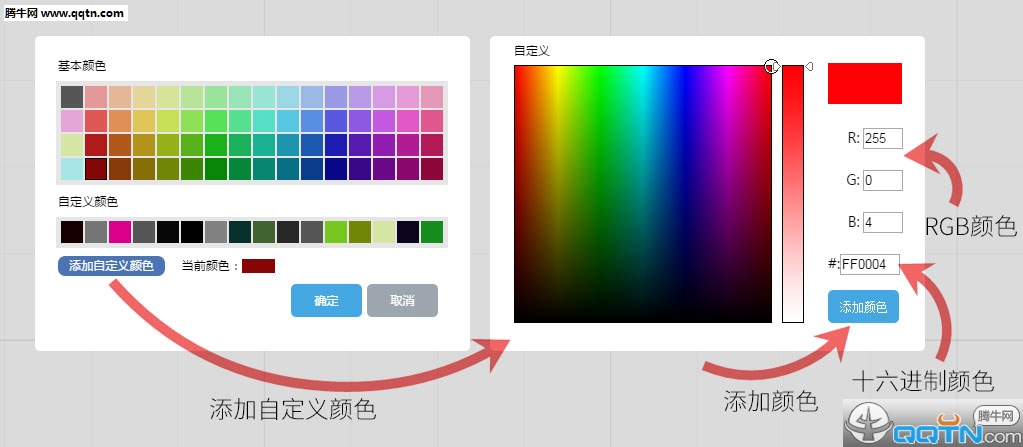Click the 确定 confirm button
Image resolution: width=1023 pixels, height=447 pixels.
click(x=326, y=301)
